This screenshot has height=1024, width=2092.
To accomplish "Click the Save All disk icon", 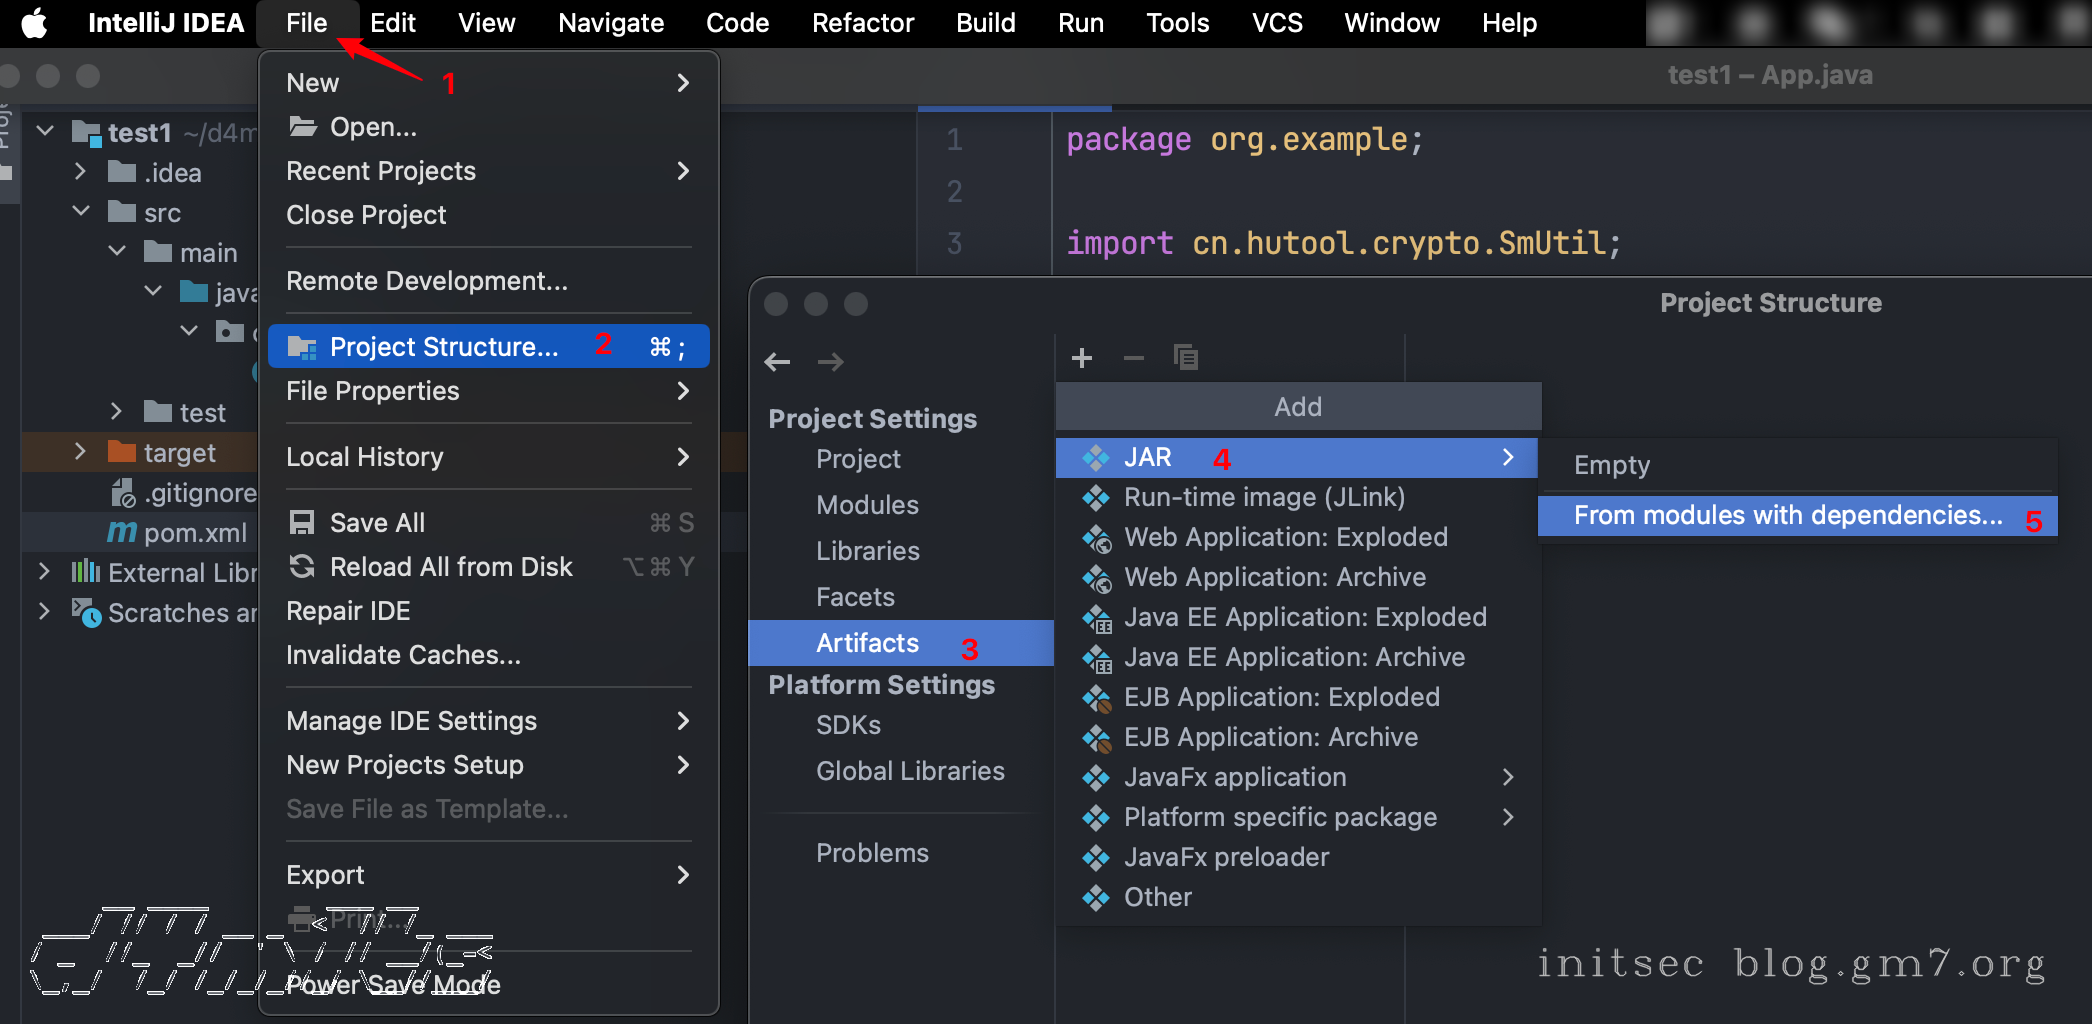I will pyautogui.click(x=301, y=522).
